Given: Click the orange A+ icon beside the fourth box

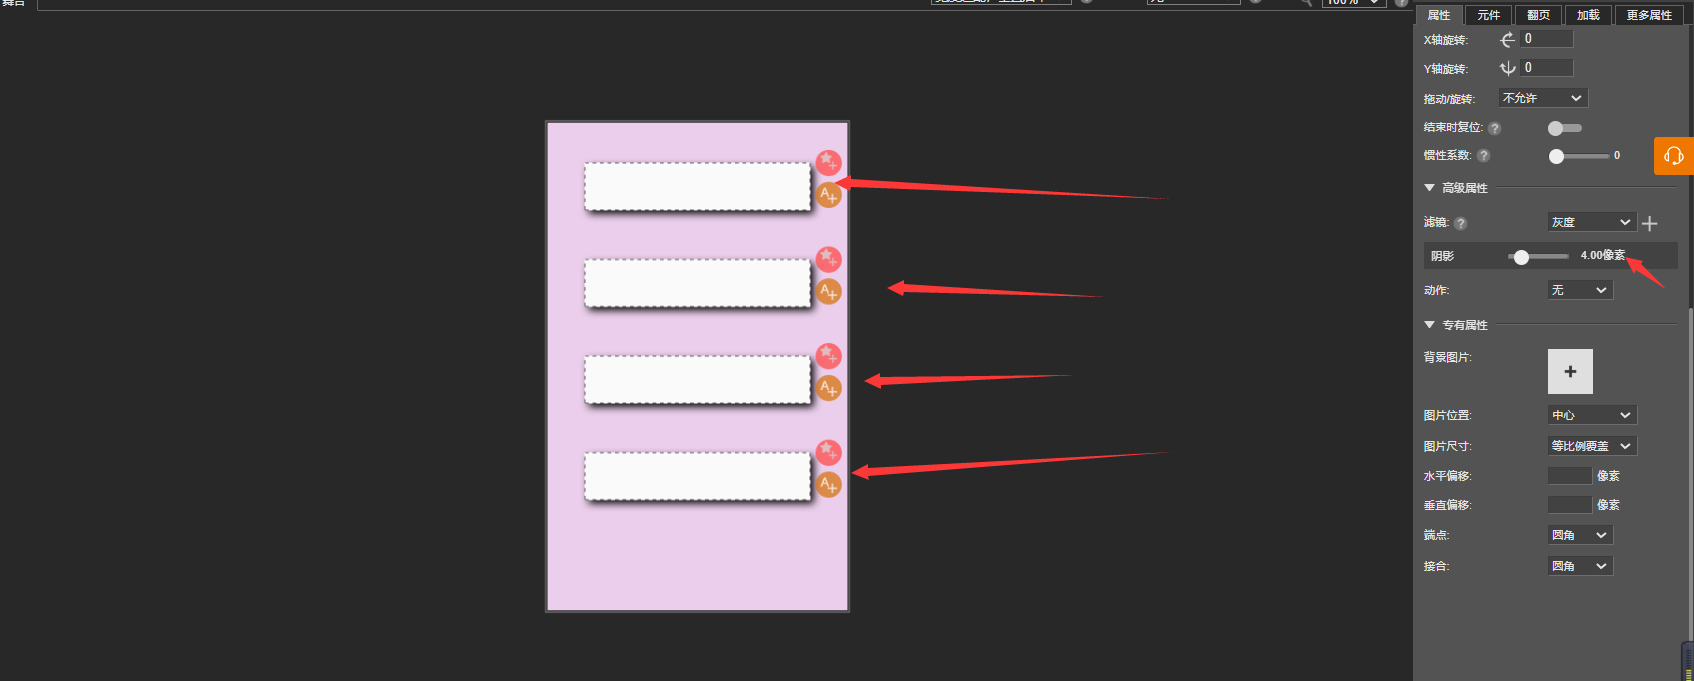Looking at the screenshot, I should (x=828, y=484).
